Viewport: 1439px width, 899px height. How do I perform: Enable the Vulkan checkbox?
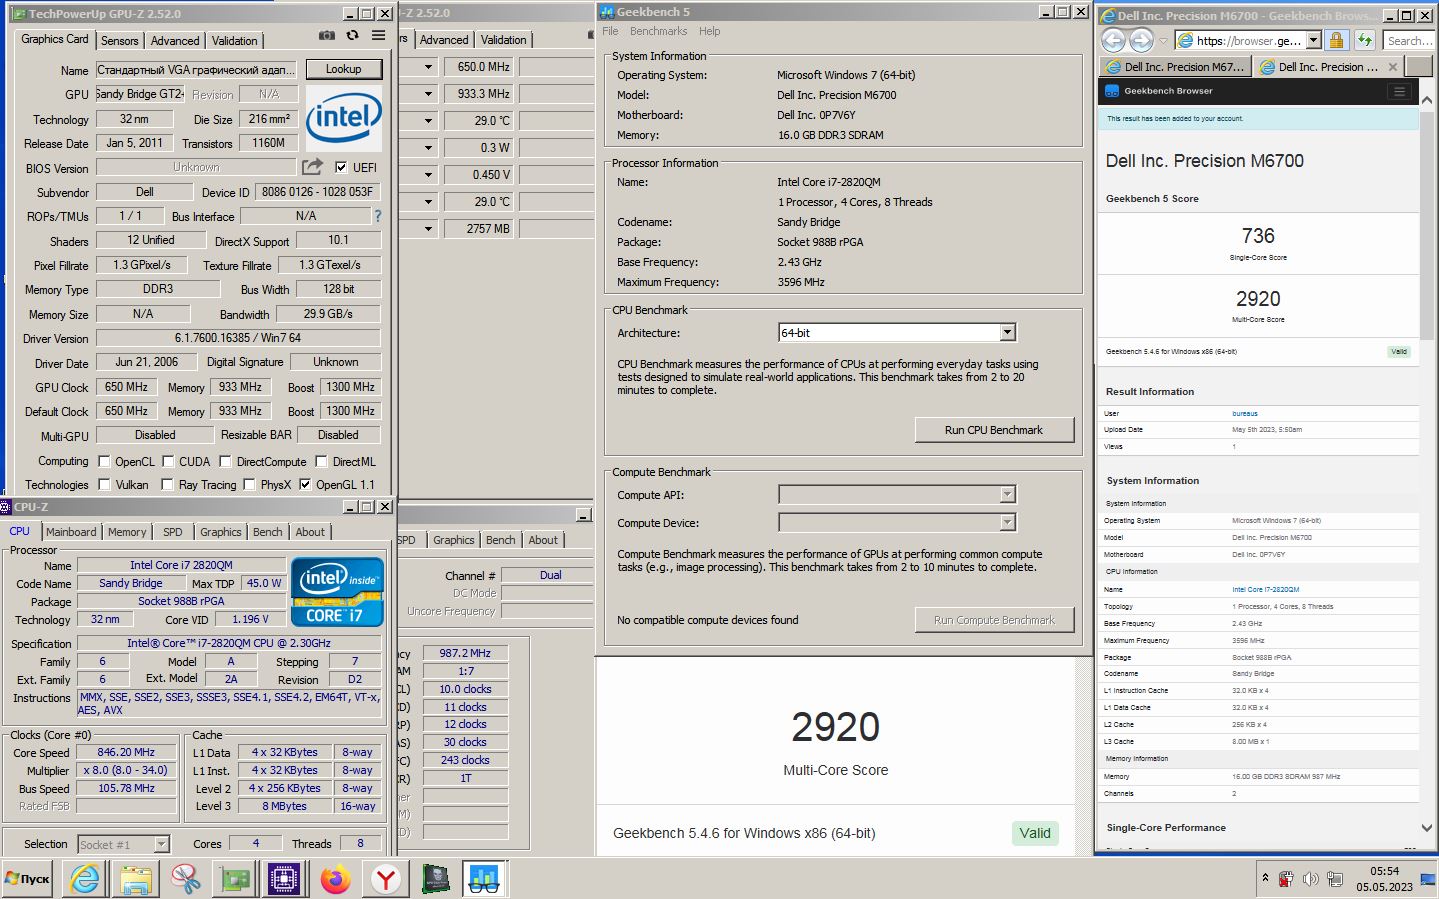[104, 484]
